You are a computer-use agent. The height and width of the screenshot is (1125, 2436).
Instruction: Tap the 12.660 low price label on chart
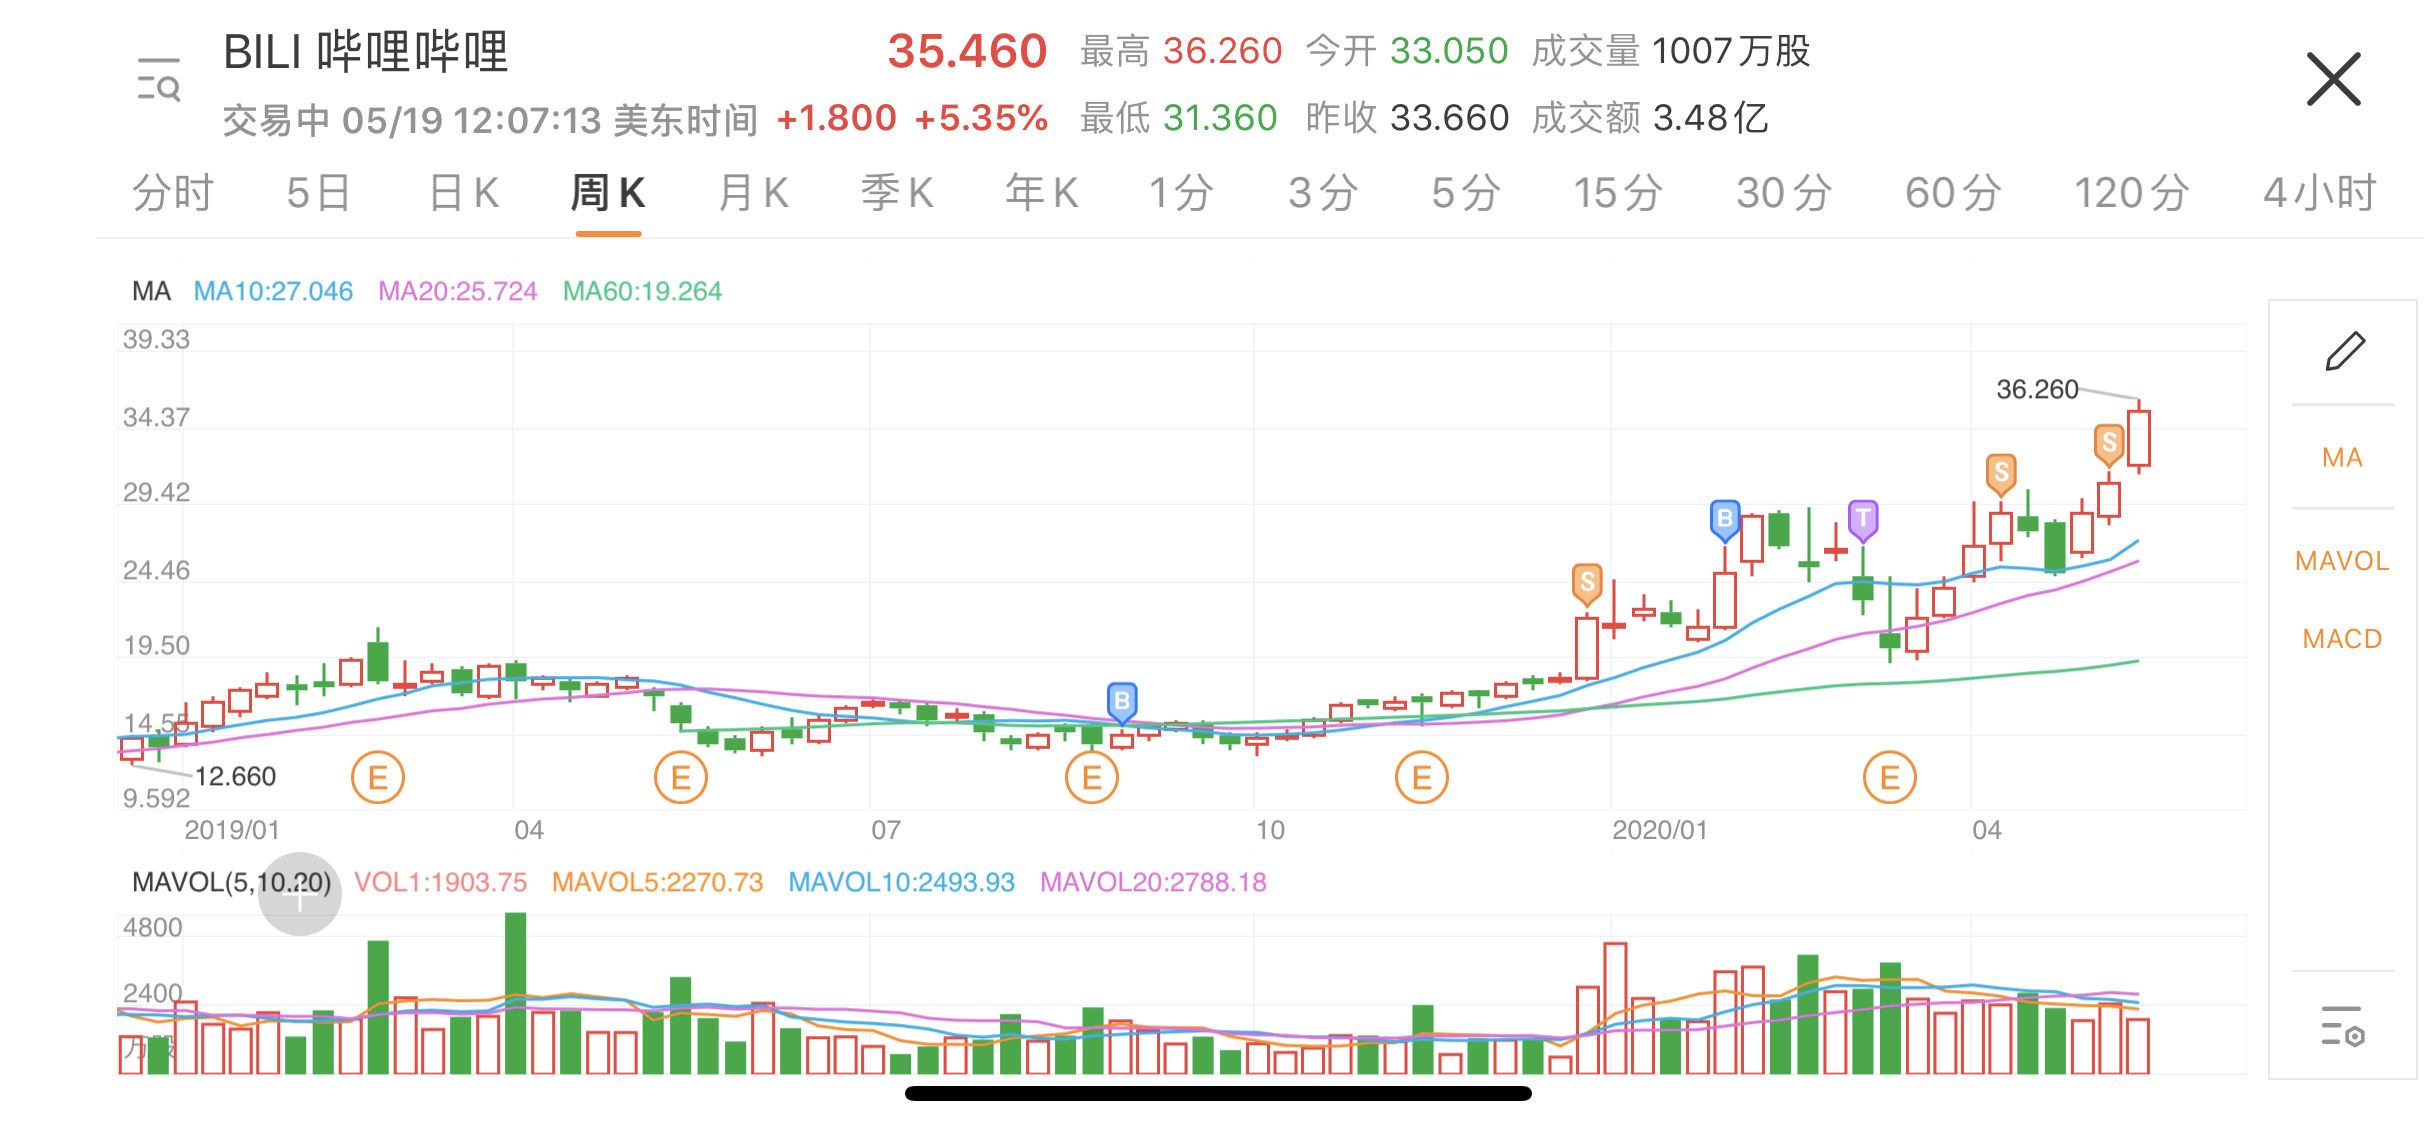pos(235,776)
